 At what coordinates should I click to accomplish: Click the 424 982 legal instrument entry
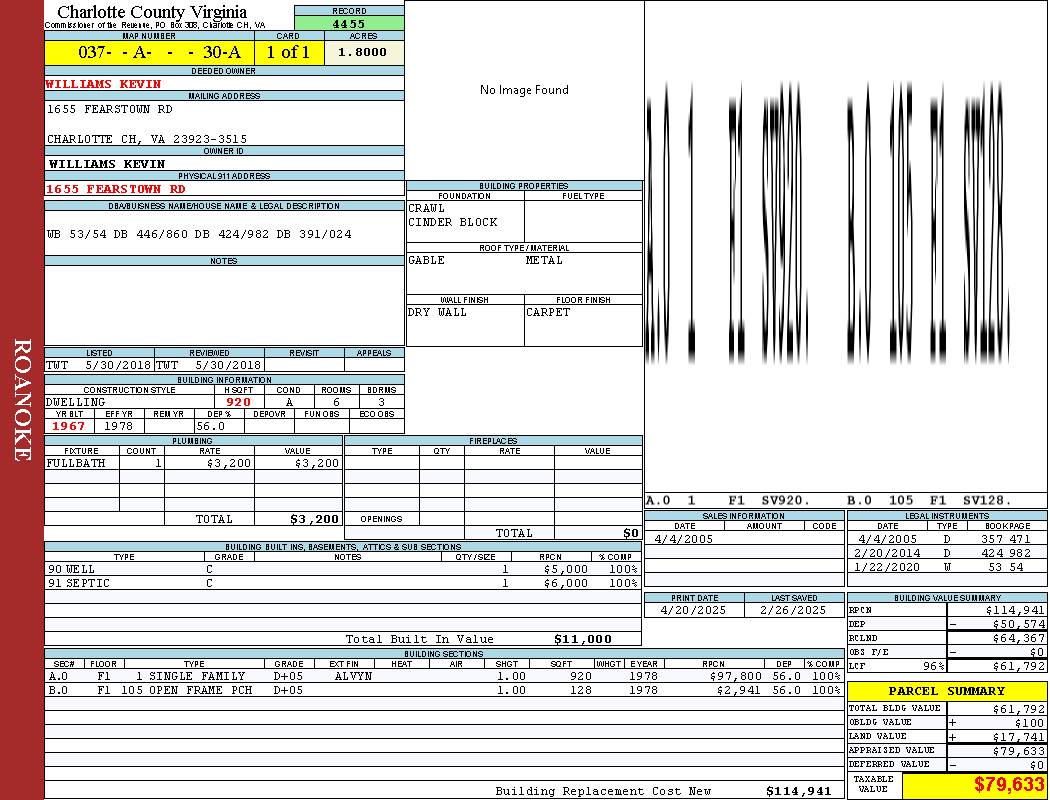point(1005,553)
